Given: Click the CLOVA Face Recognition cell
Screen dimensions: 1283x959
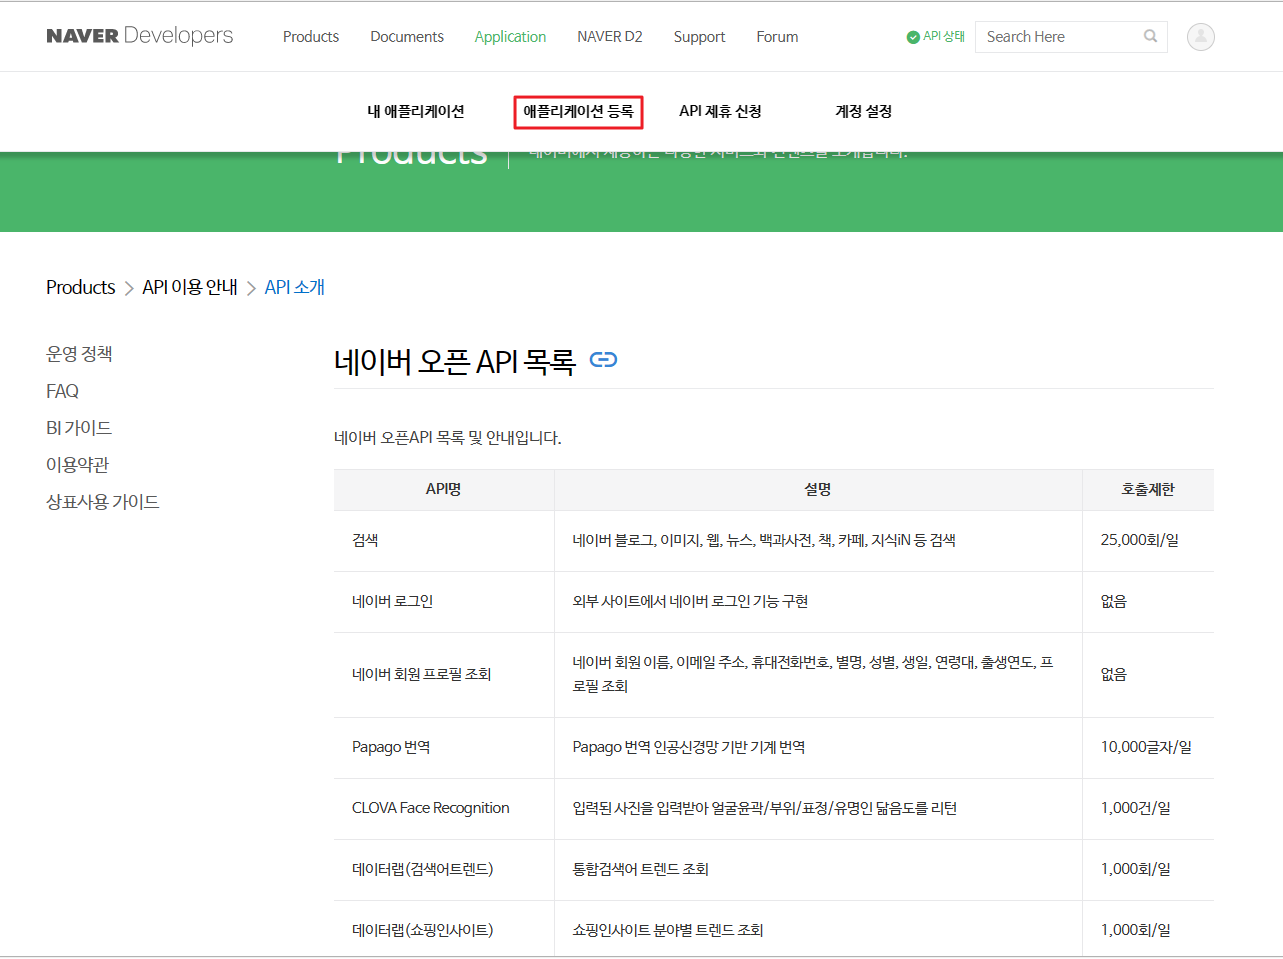Looking at the screenshot, I should point(444,809).
